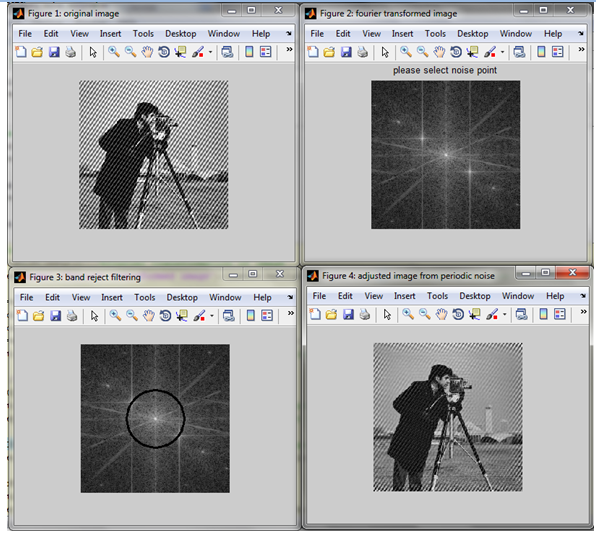Select Rotate 3D tool in Figure 3
The height and width of the screenshot is (537, 596).
pos(165,315)
